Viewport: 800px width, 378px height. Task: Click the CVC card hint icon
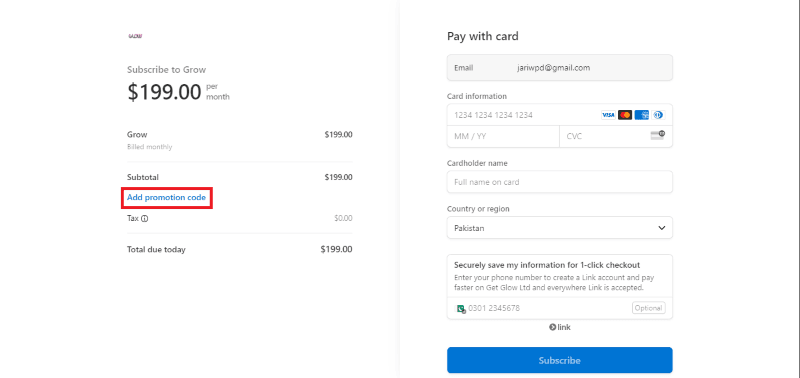coord(658,135)
